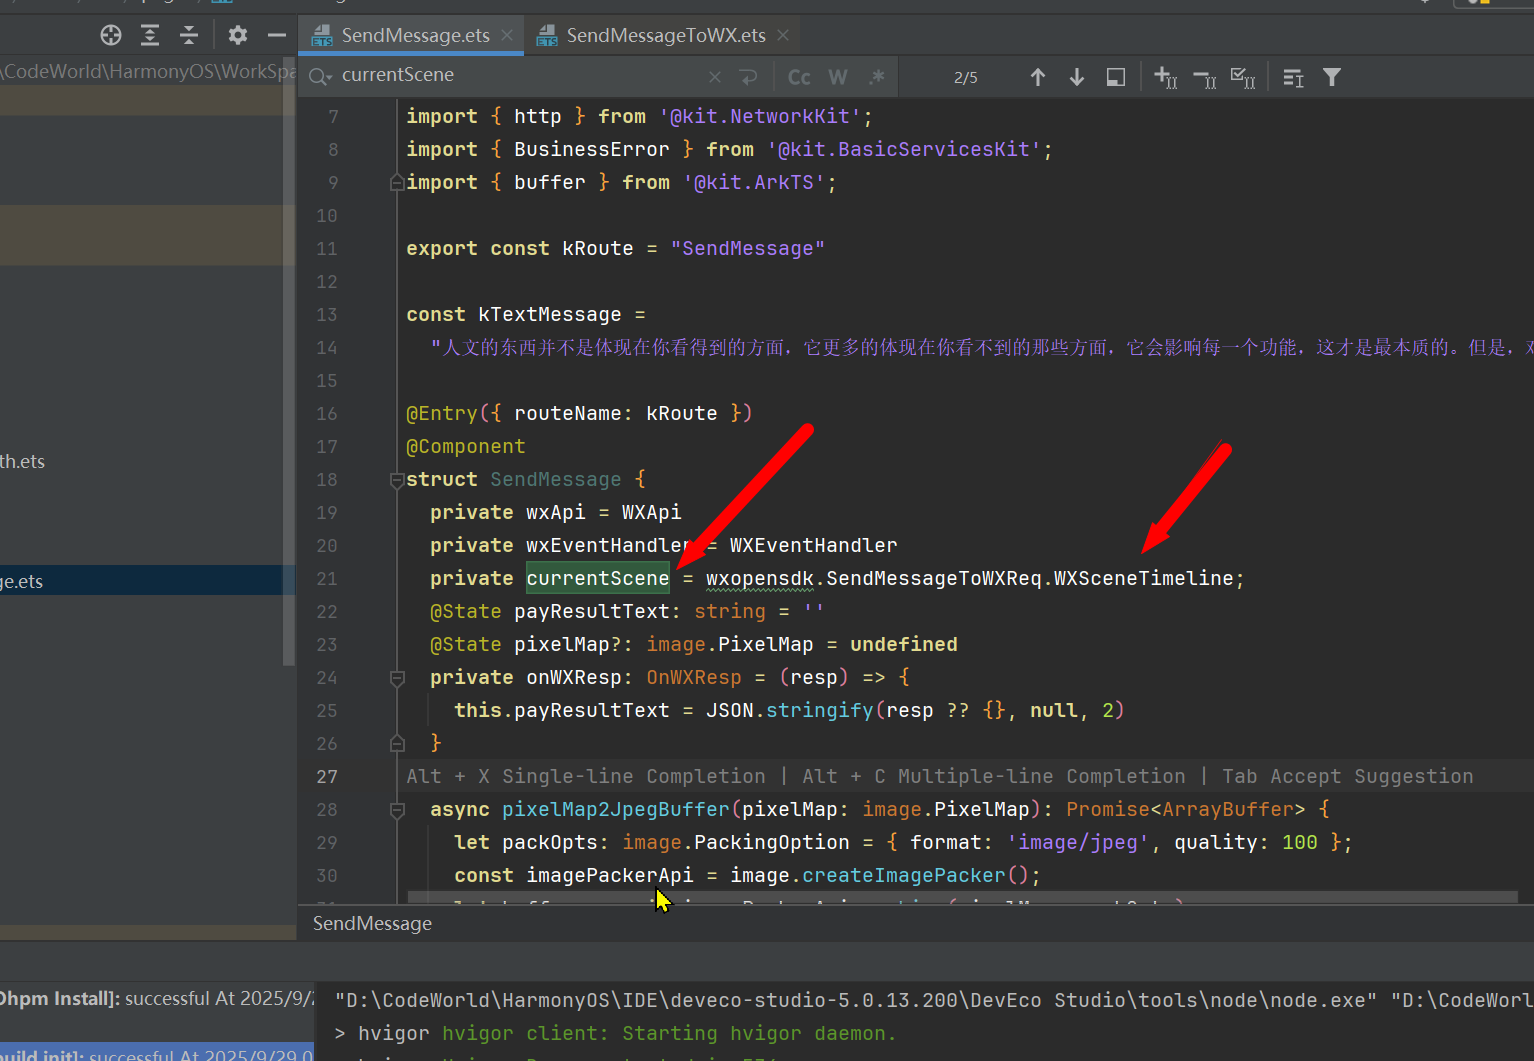
Task: Go to next search occurrence
Action: click(1077, 77)
